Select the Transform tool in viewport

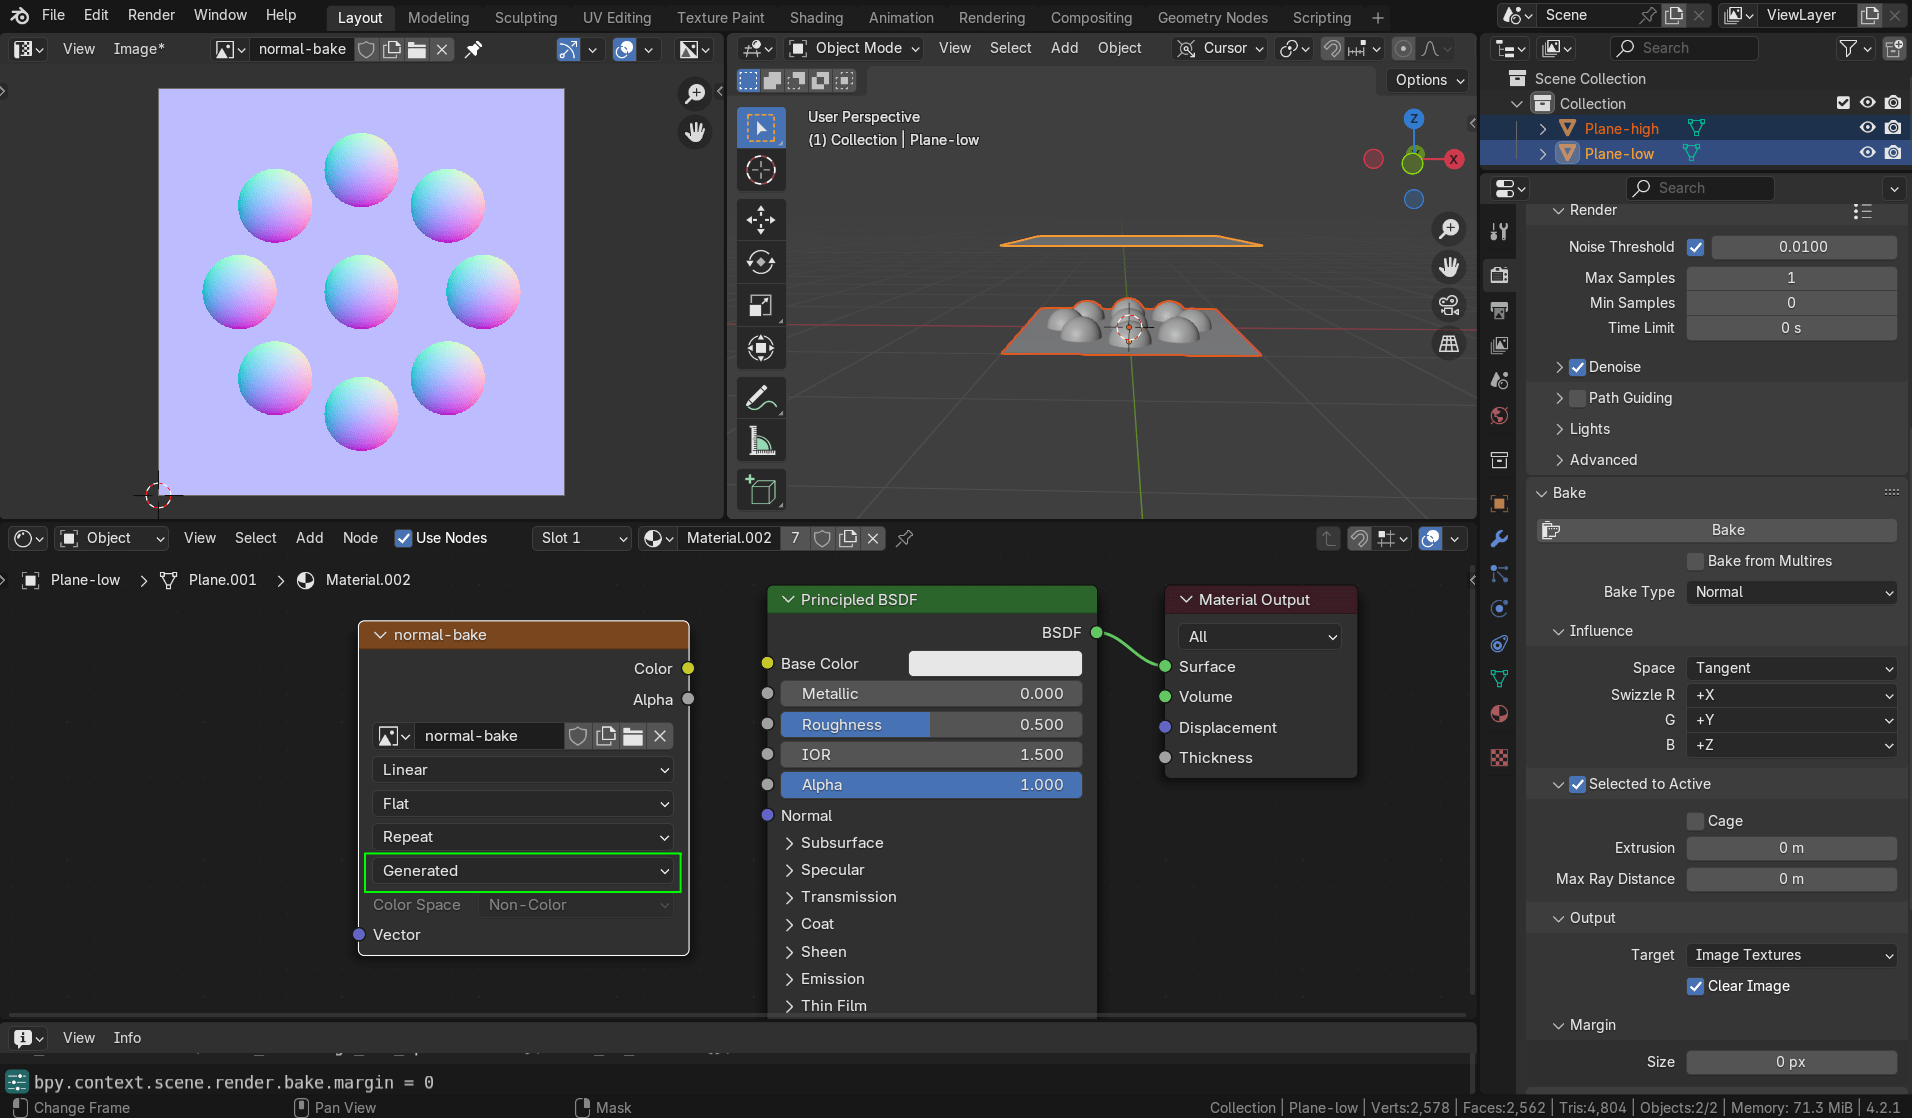(761, 348)
